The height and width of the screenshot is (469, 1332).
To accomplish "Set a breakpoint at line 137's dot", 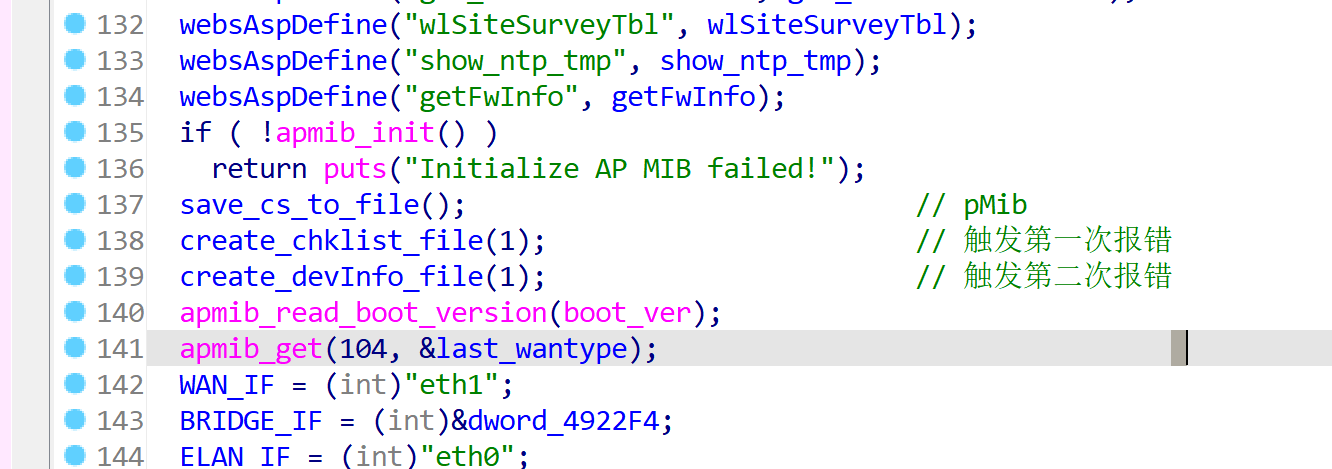I will [x=74, y=204].
